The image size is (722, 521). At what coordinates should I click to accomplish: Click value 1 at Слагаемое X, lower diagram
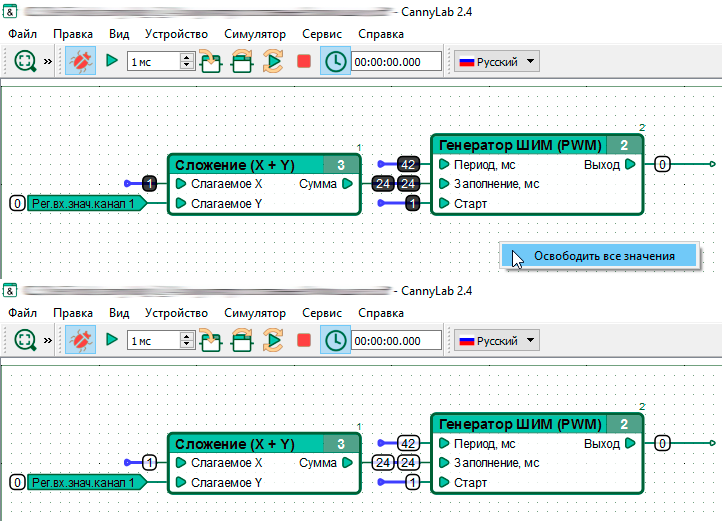tap(150, 462)
